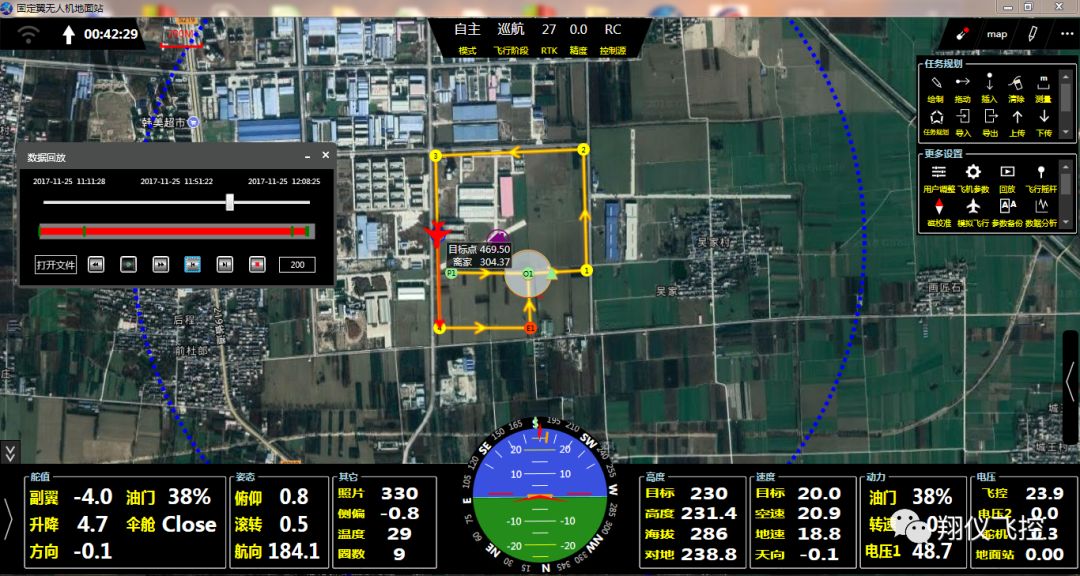Select the 绘制 (draw) pencil tool

coord(936,84)
